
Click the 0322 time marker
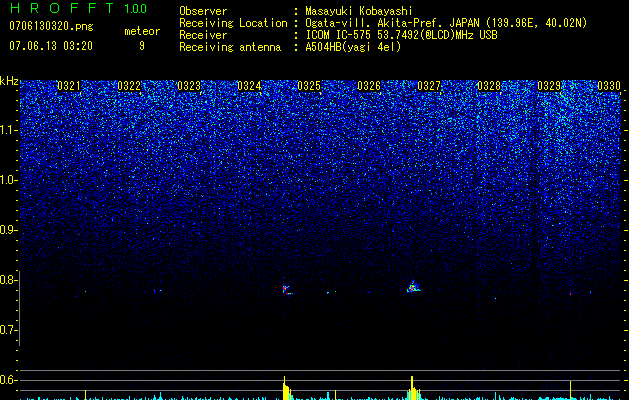[129, 86]
